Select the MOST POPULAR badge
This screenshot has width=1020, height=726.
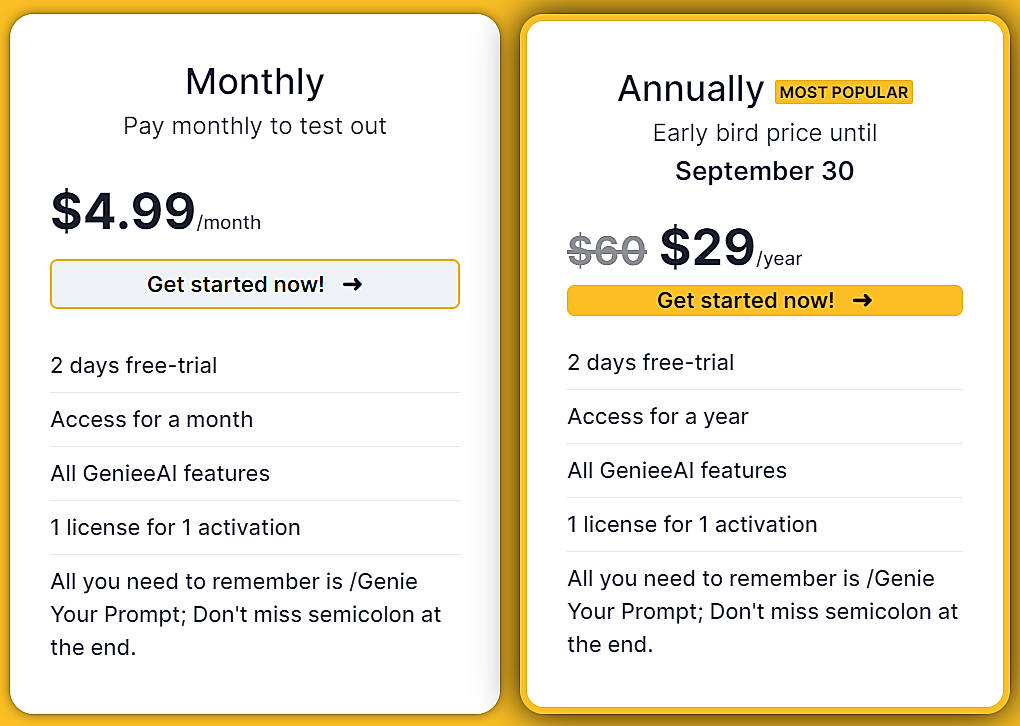click(843, 91)
